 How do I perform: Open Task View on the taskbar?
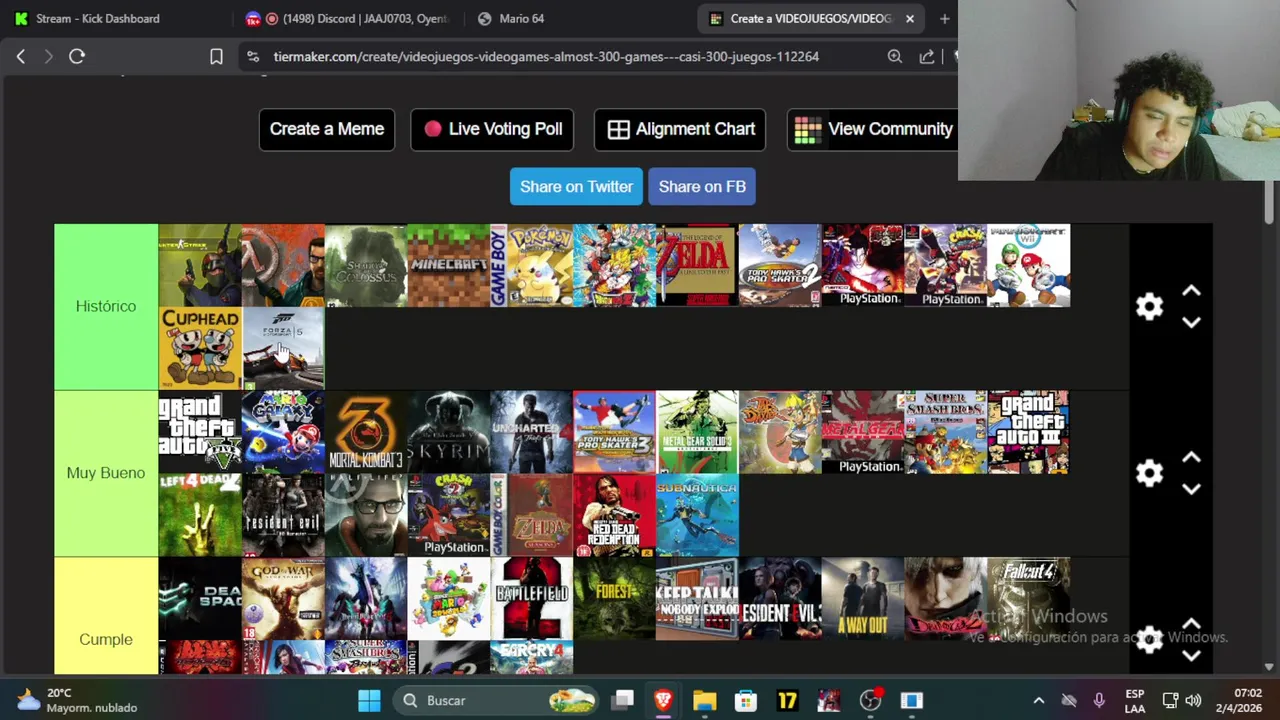(x=622, y=701)
